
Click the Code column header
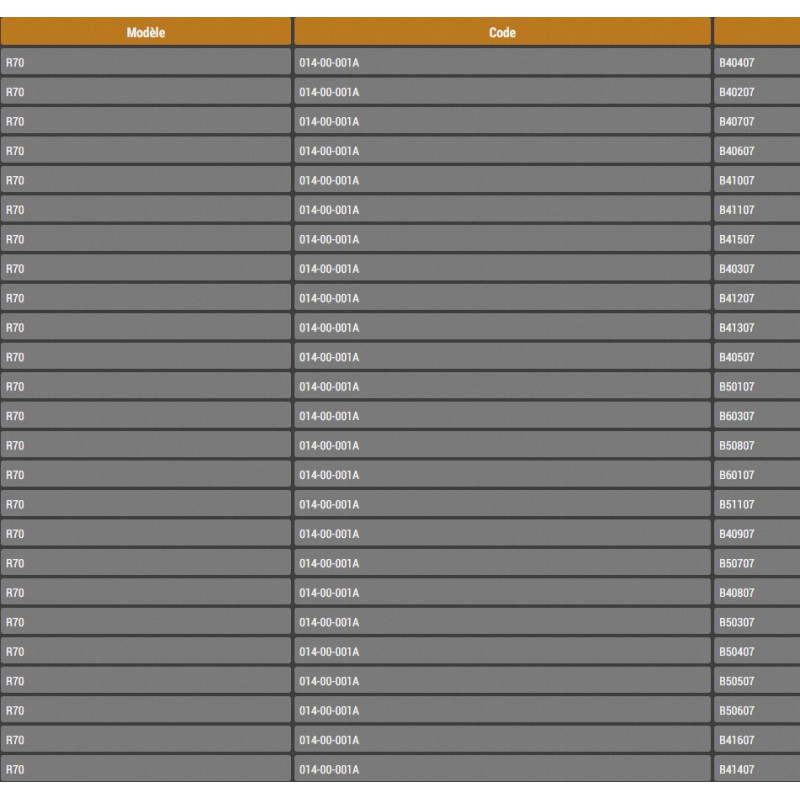[x=502, y=32]
